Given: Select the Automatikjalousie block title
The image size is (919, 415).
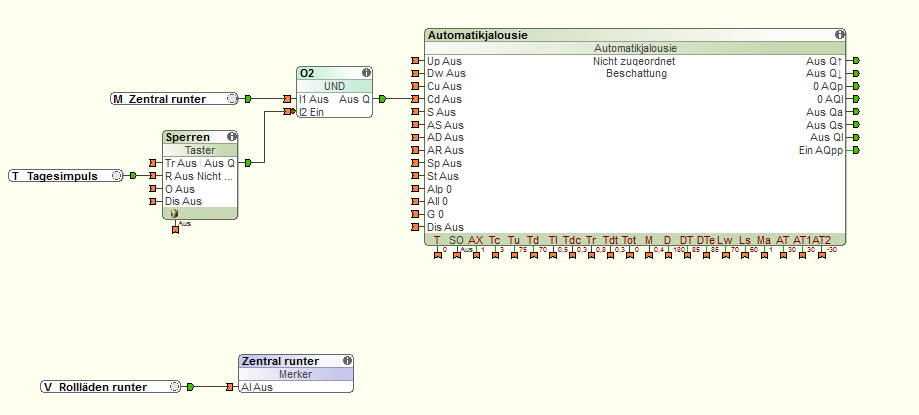Looking at the screenshot, I should 478,35.
